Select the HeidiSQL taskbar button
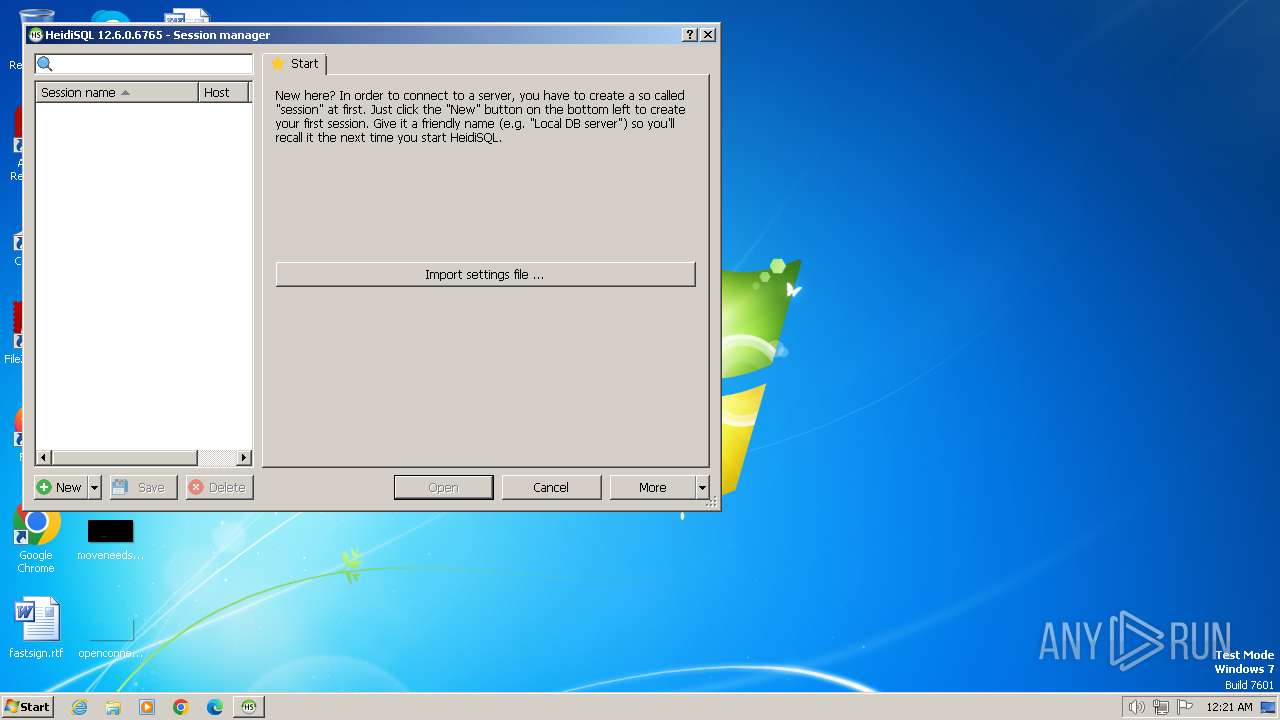1280x720 pixels. (x=249, y=706)
